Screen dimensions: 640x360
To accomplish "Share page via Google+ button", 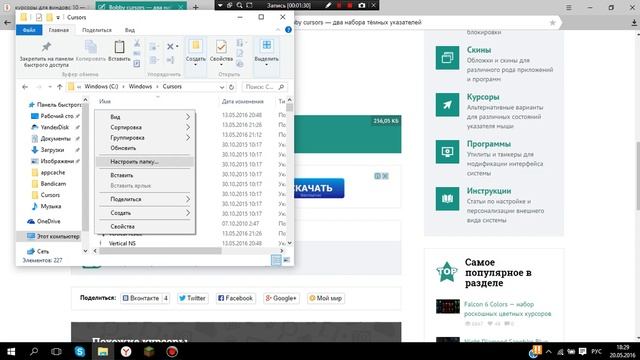I will tap(281, 298).
